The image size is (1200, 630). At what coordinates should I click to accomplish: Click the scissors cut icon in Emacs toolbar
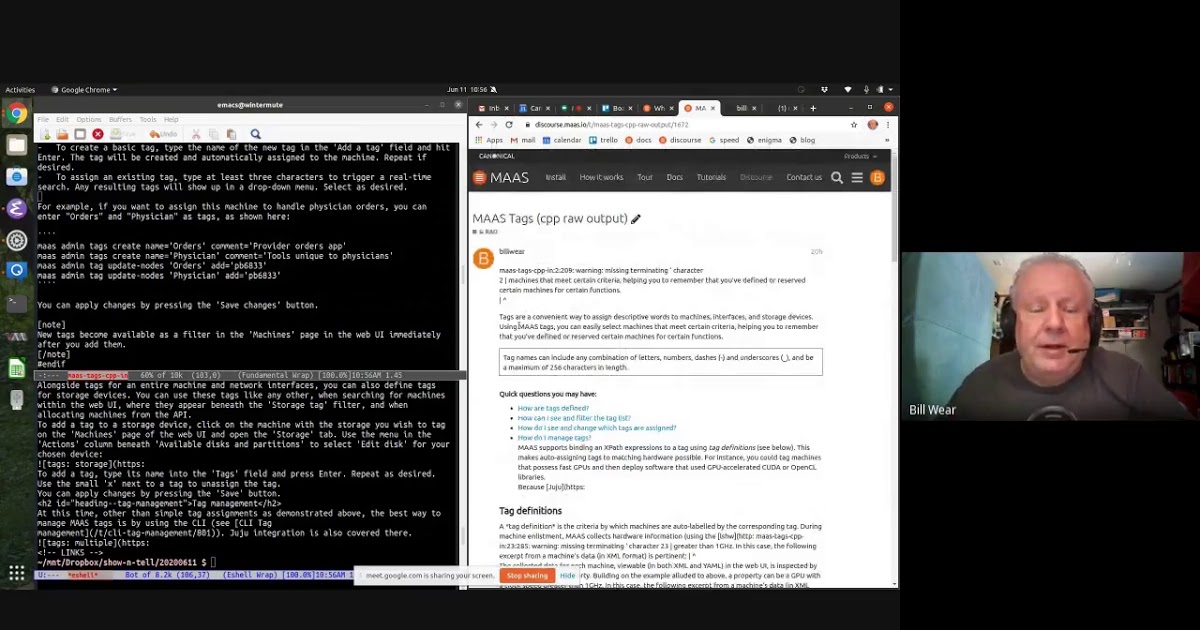point(196,134)
